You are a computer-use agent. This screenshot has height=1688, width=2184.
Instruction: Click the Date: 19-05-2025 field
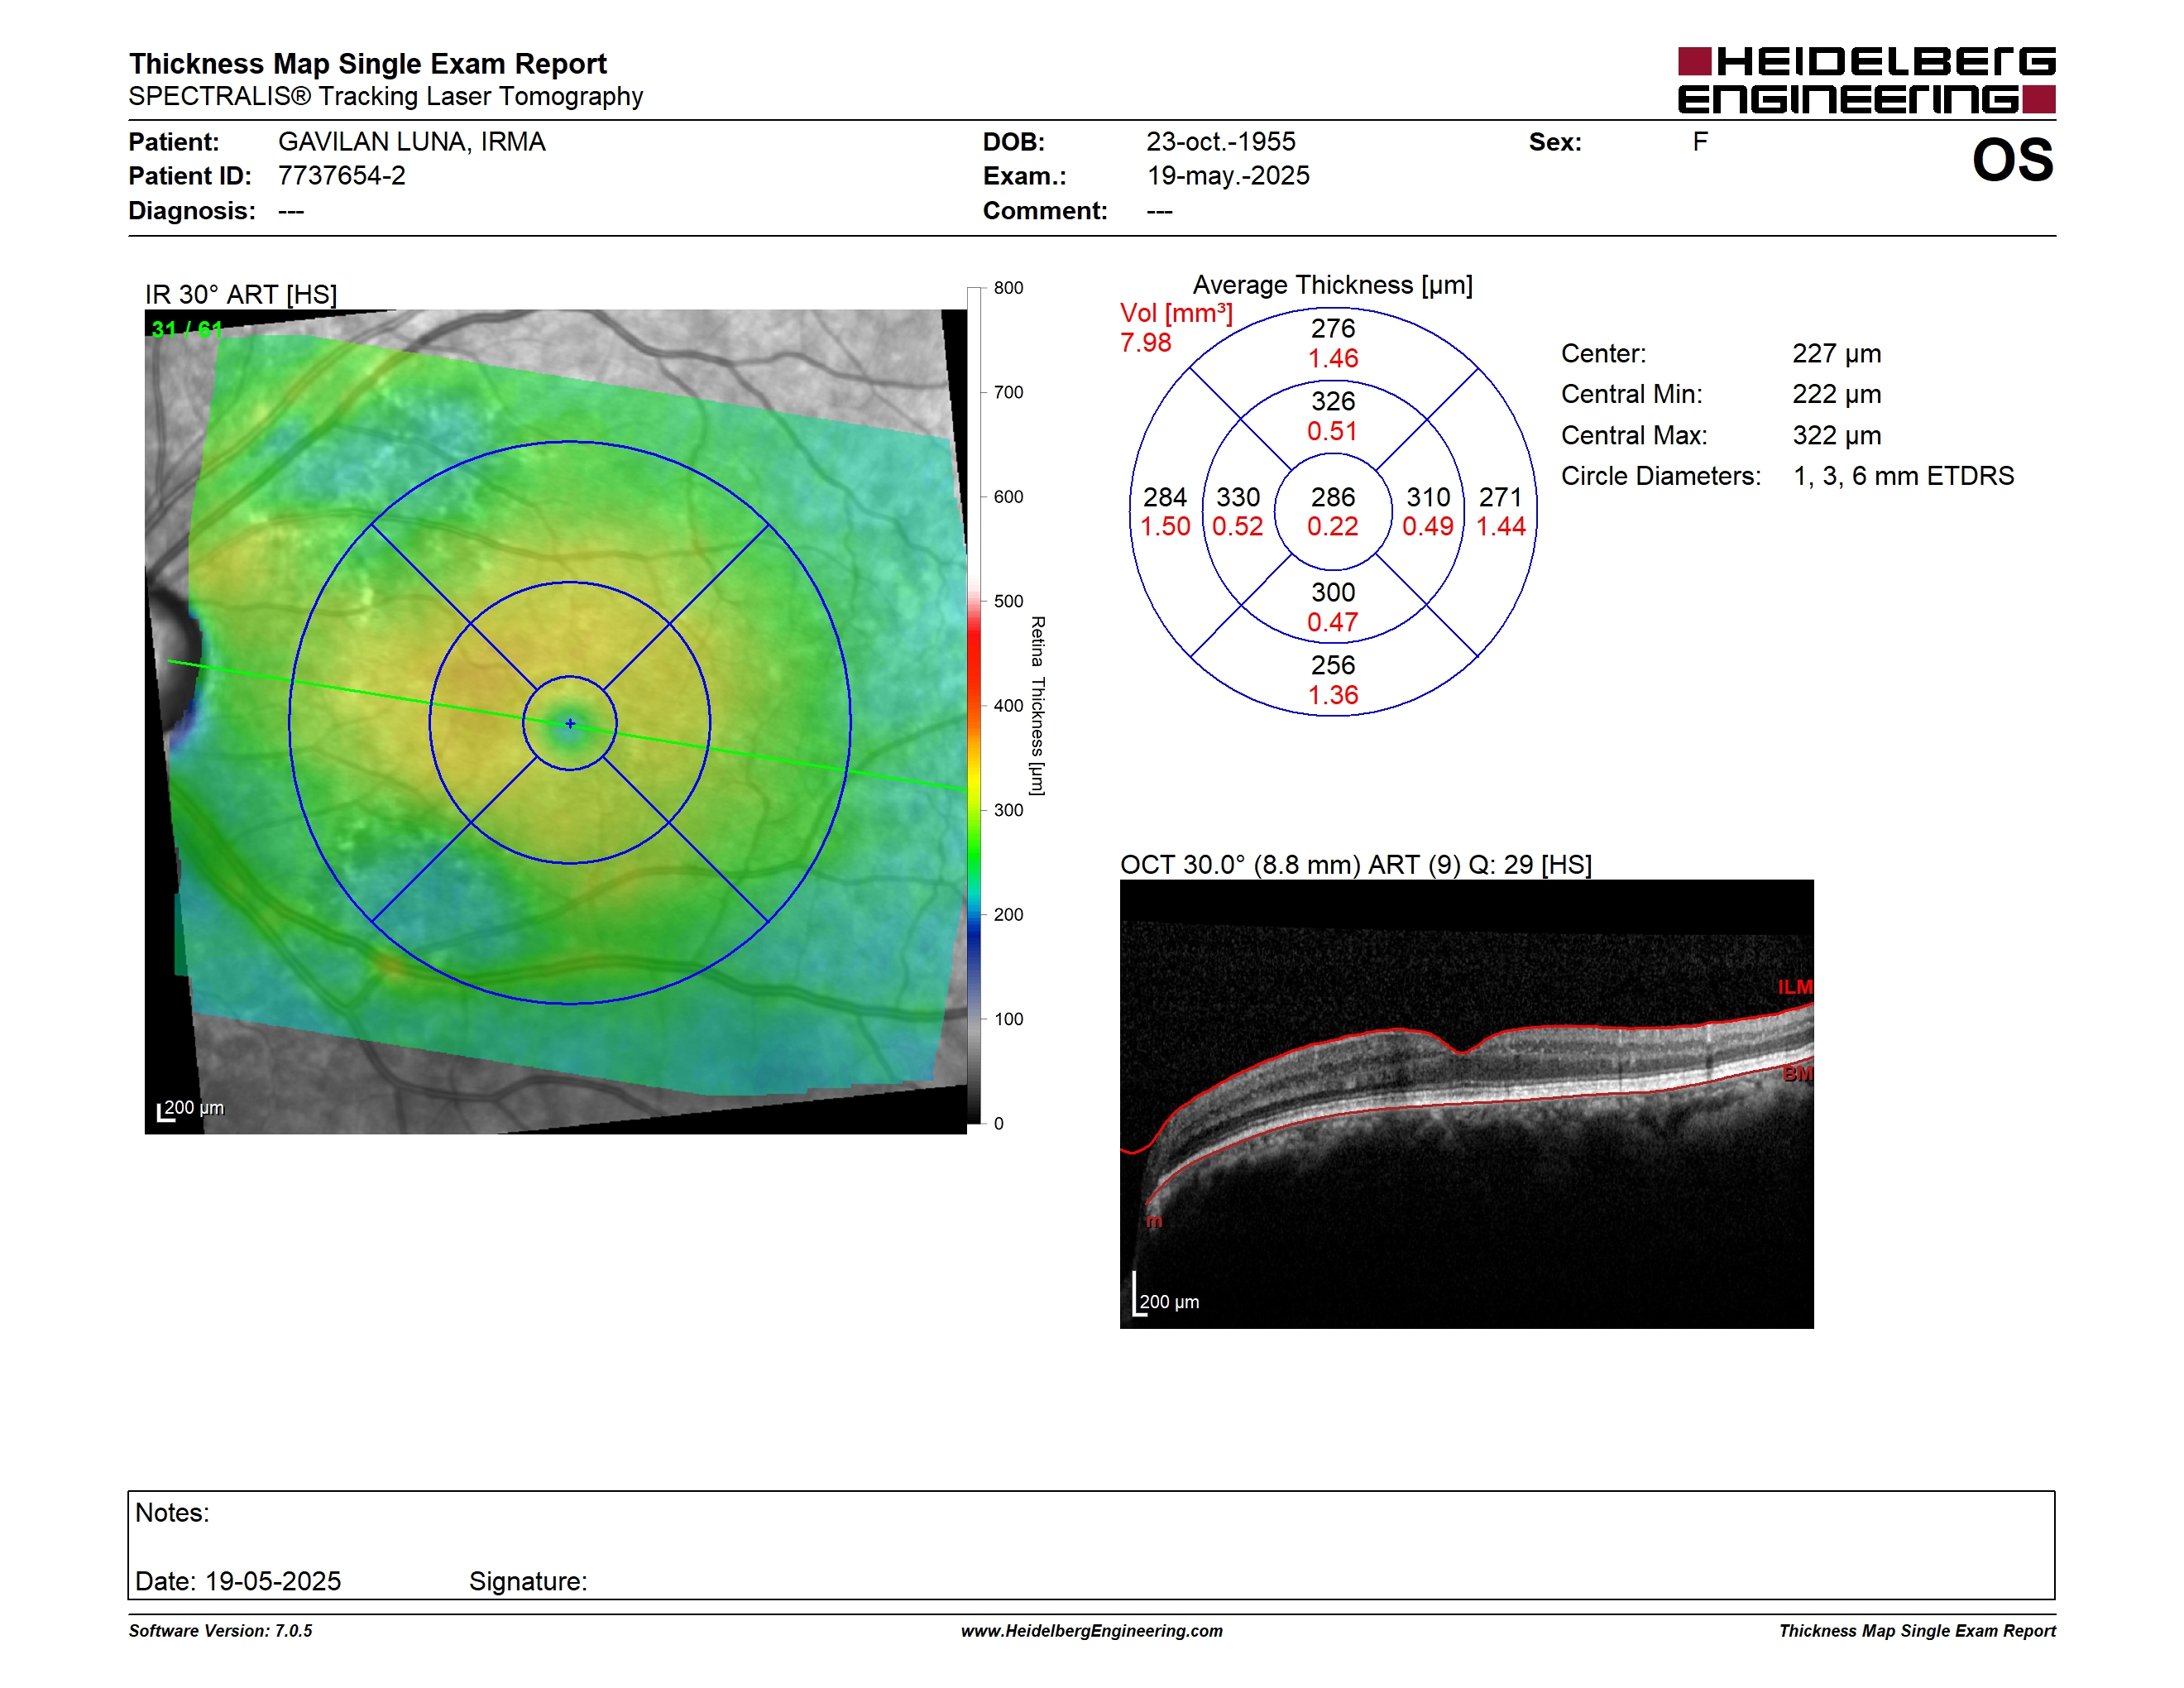point(238,1581)
